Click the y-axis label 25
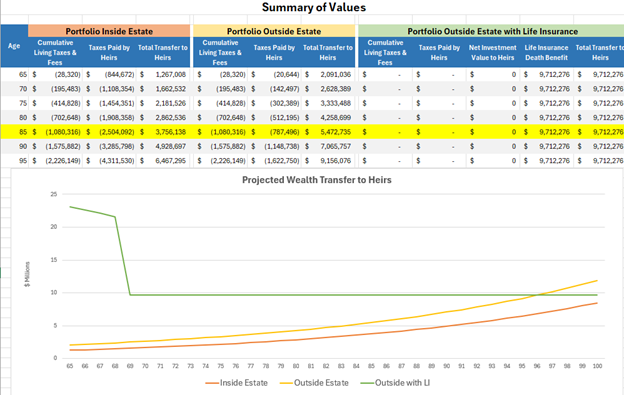This screenshot has width=624, height=395. coord(54,194)
